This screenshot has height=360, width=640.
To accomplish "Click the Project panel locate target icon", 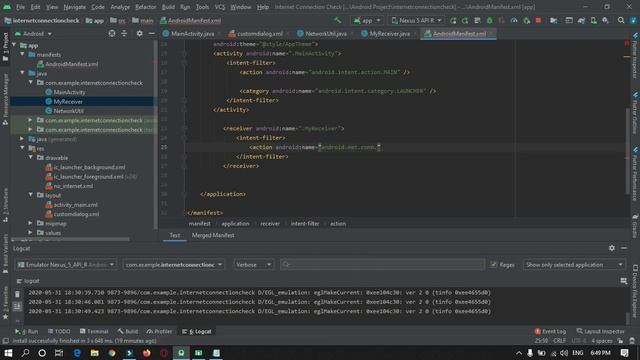I will coord(112,33).
